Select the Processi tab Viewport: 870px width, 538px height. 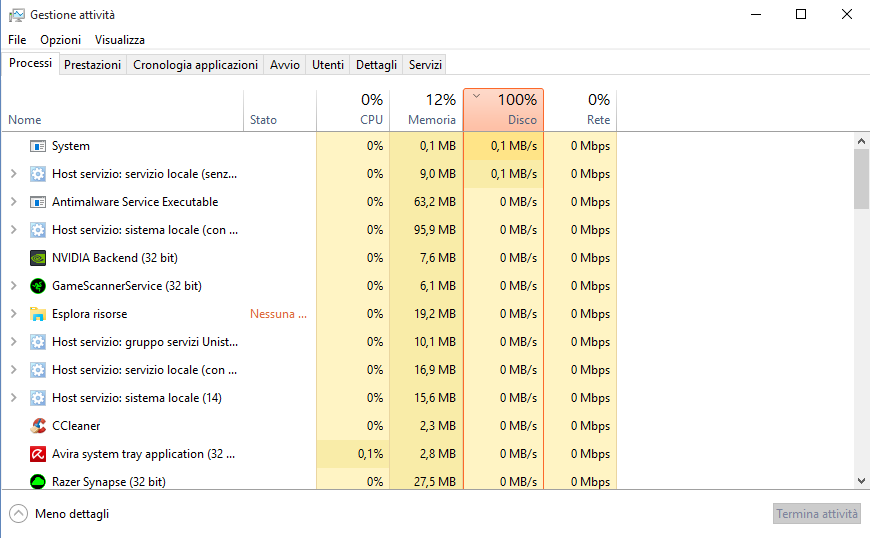pos(31,63)
